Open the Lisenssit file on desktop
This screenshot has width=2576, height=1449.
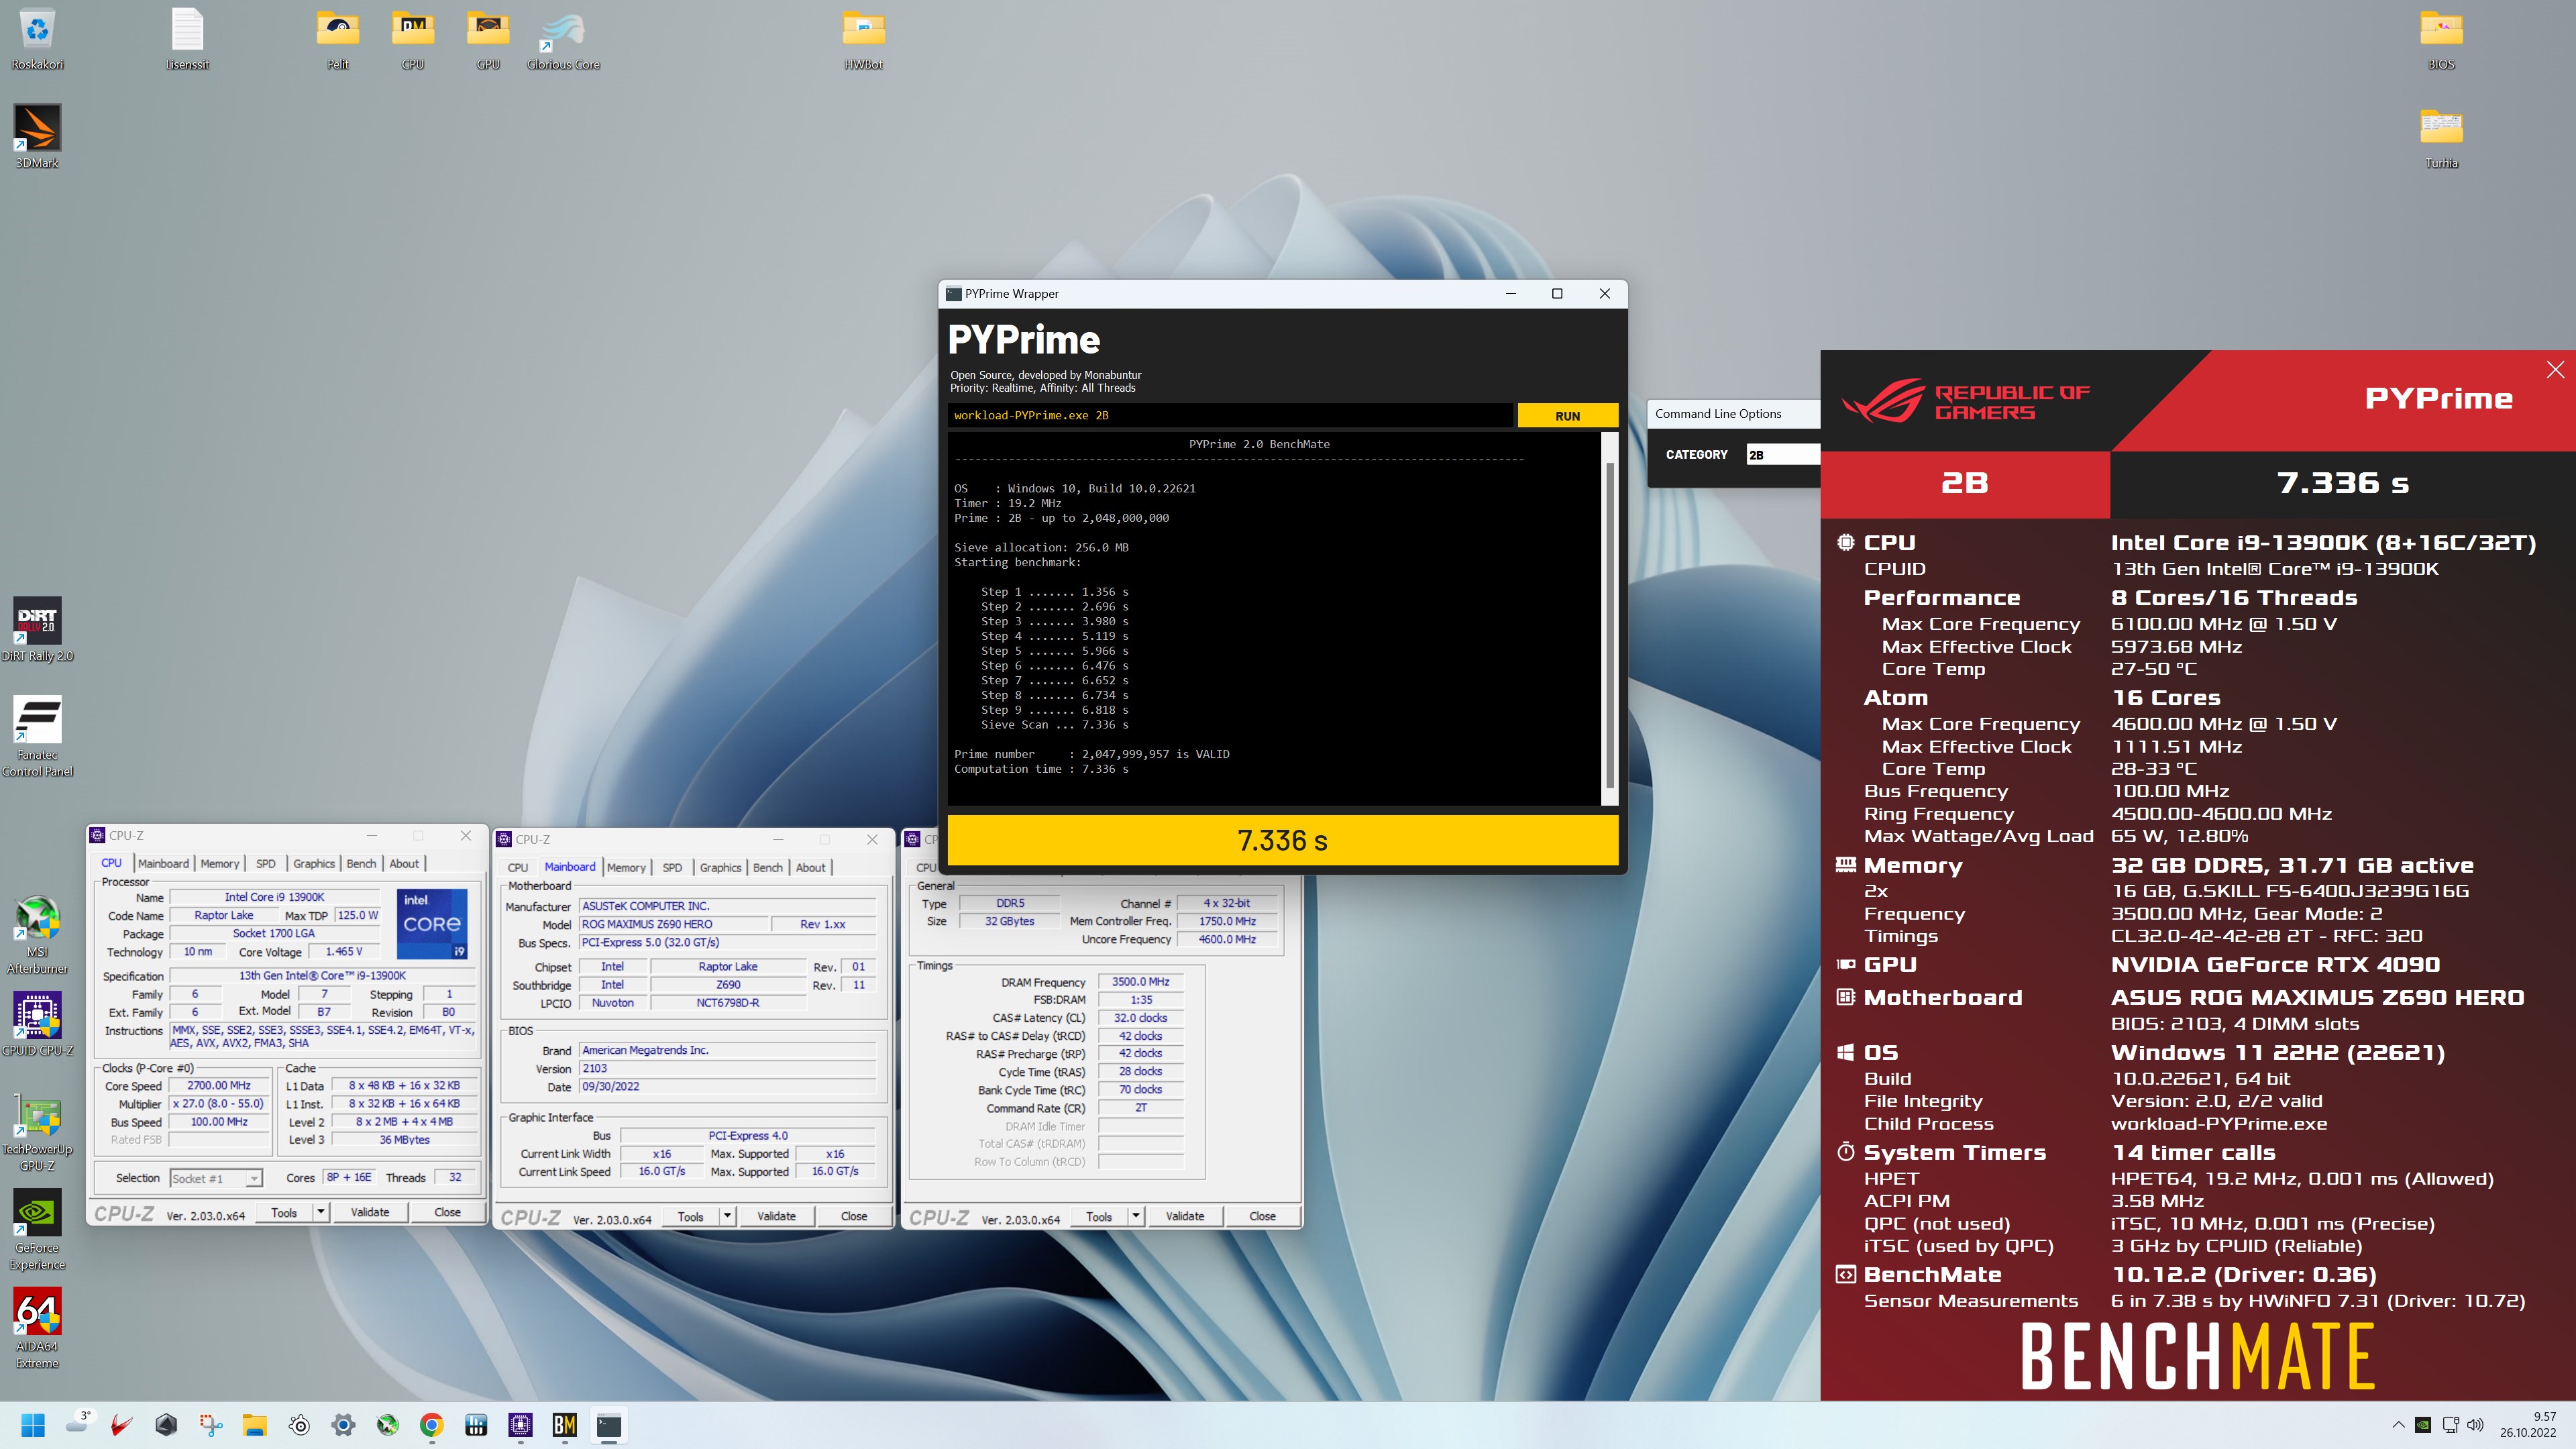[187, 39]
